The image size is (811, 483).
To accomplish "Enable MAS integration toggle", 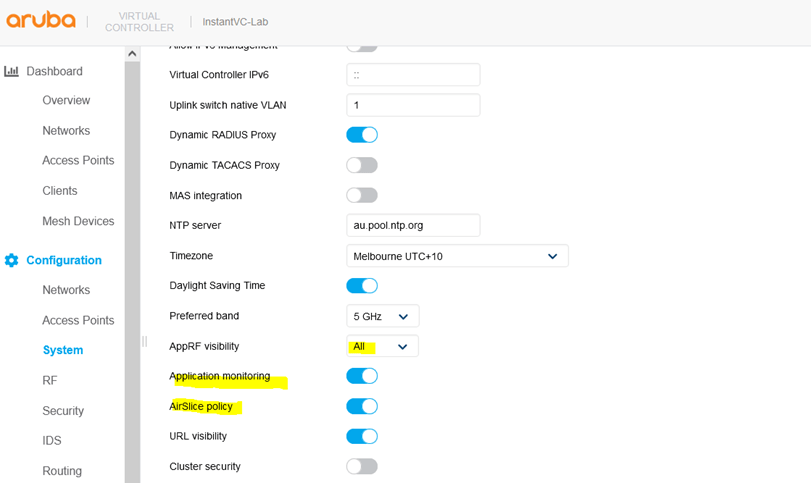I will tap(362, 195).
